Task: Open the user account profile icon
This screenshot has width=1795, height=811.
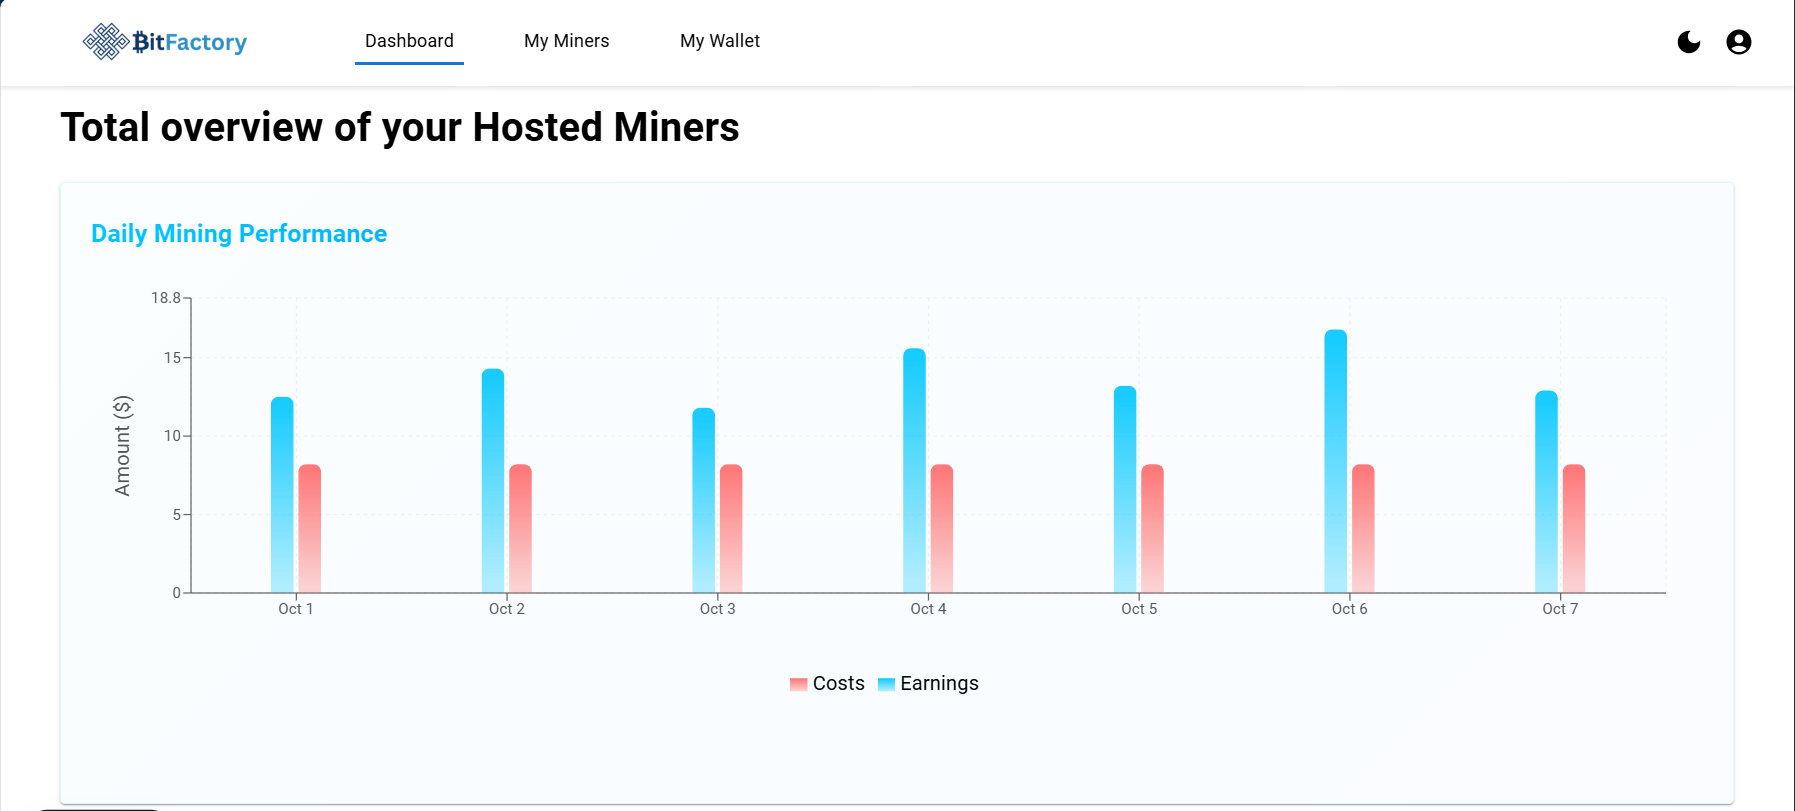Action: [1739, 42]
